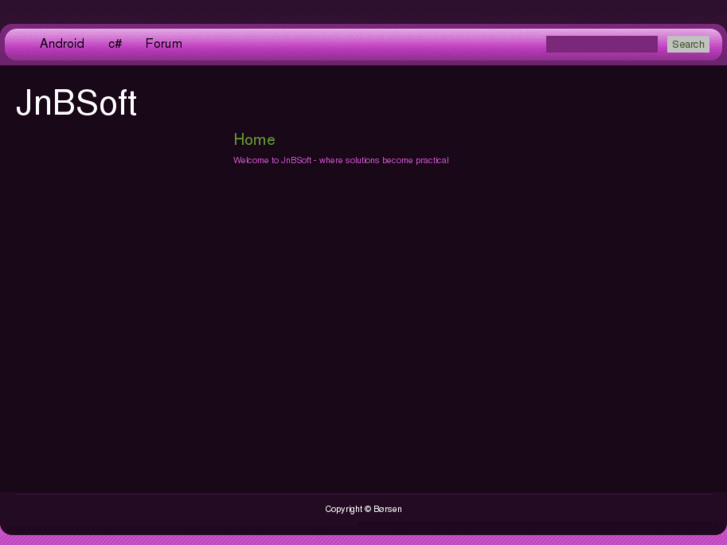Screen dimensions: 727x545
Task: Open the Forum menu item
Action: tap(164, 44)
